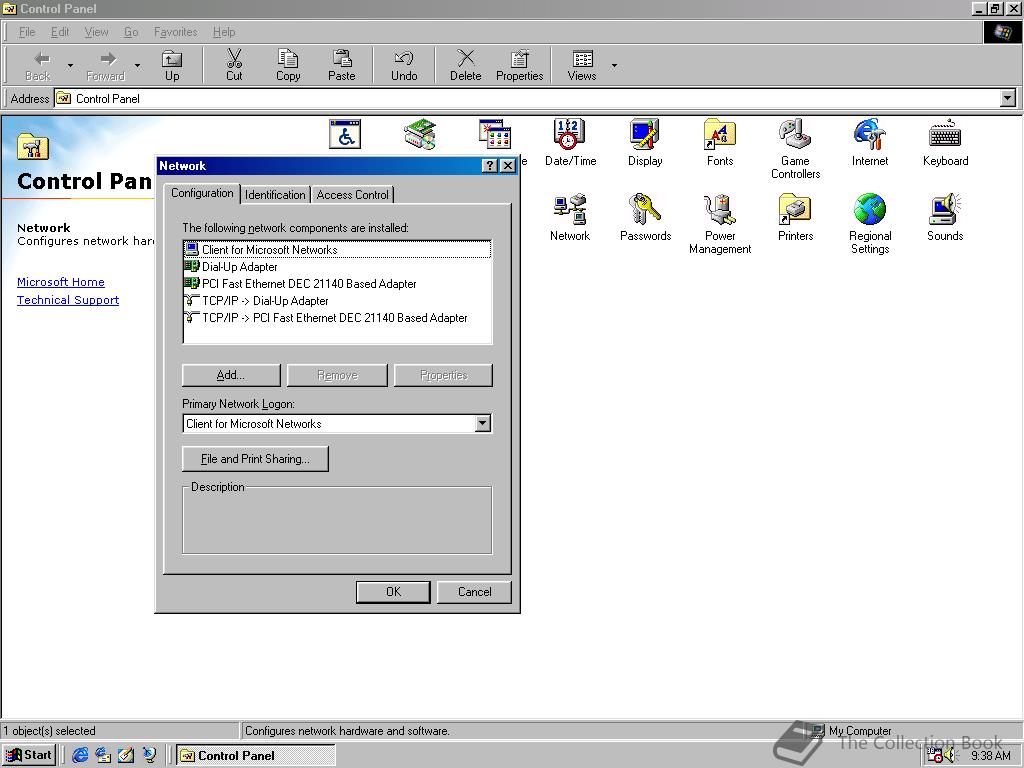Image resolution: width=1024 pixels, height=768 pixels.
Task: Click the volume speaker tray icon
Action: tap(949, 756)
